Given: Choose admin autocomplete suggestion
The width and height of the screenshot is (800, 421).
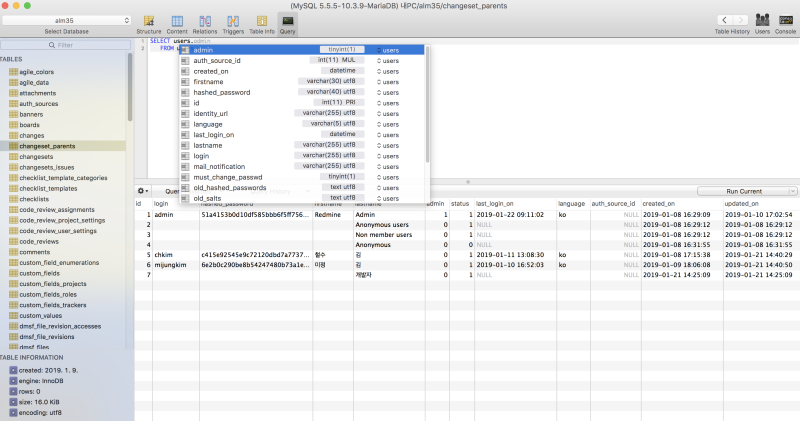Looking at the screenshot, I should point(302,50).
